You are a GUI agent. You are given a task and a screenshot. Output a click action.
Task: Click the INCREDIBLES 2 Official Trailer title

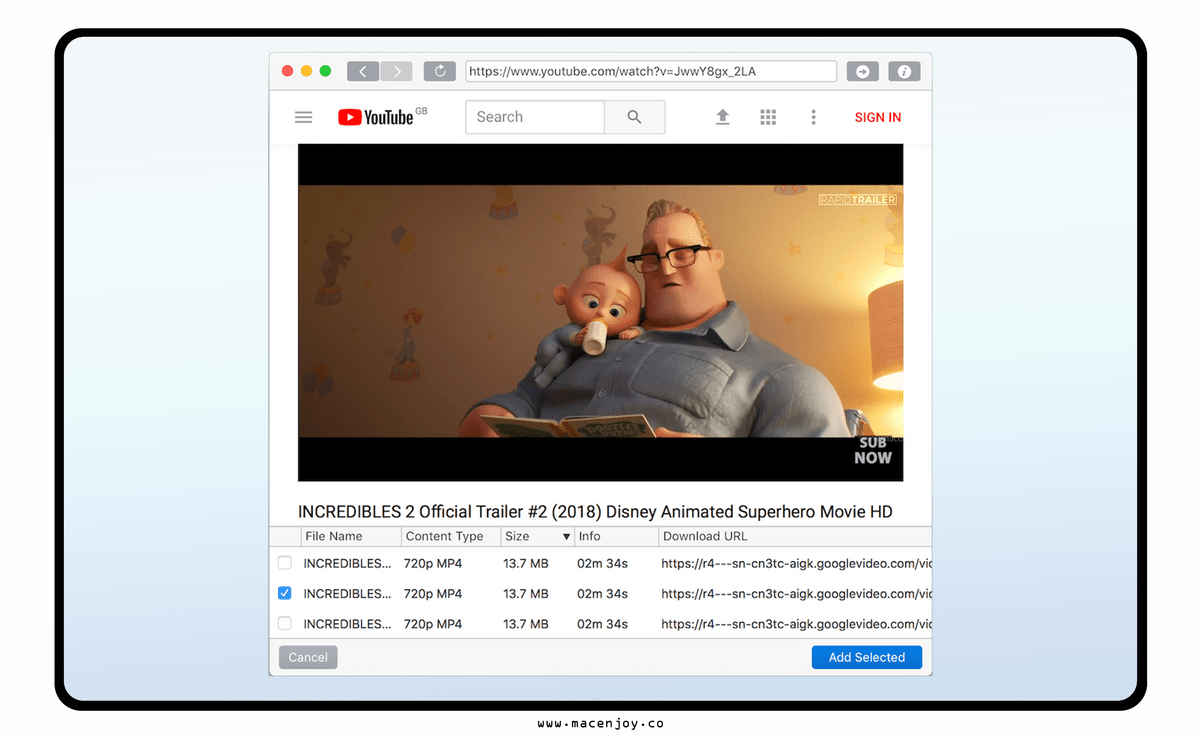click(595, 511)
